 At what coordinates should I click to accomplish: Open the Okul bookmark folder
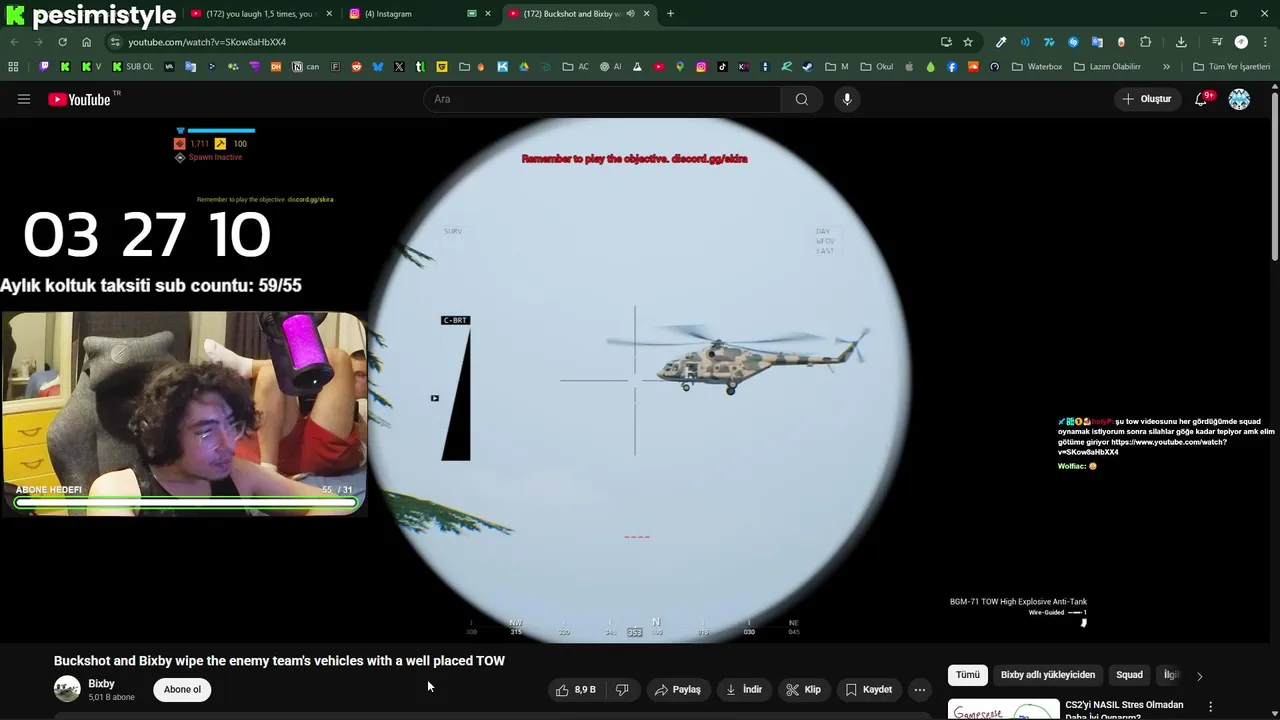coord(876,67)
